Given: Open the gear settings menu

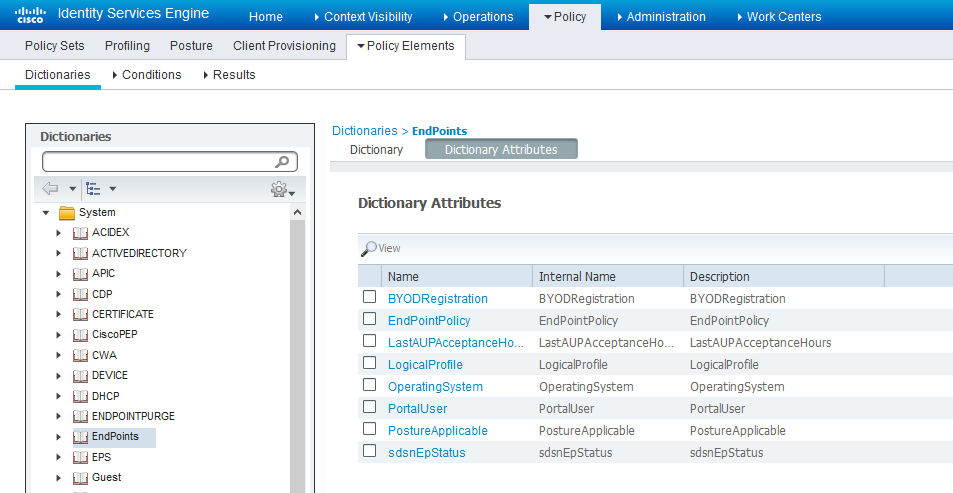Looking at the screenshot, I should 280,189.
